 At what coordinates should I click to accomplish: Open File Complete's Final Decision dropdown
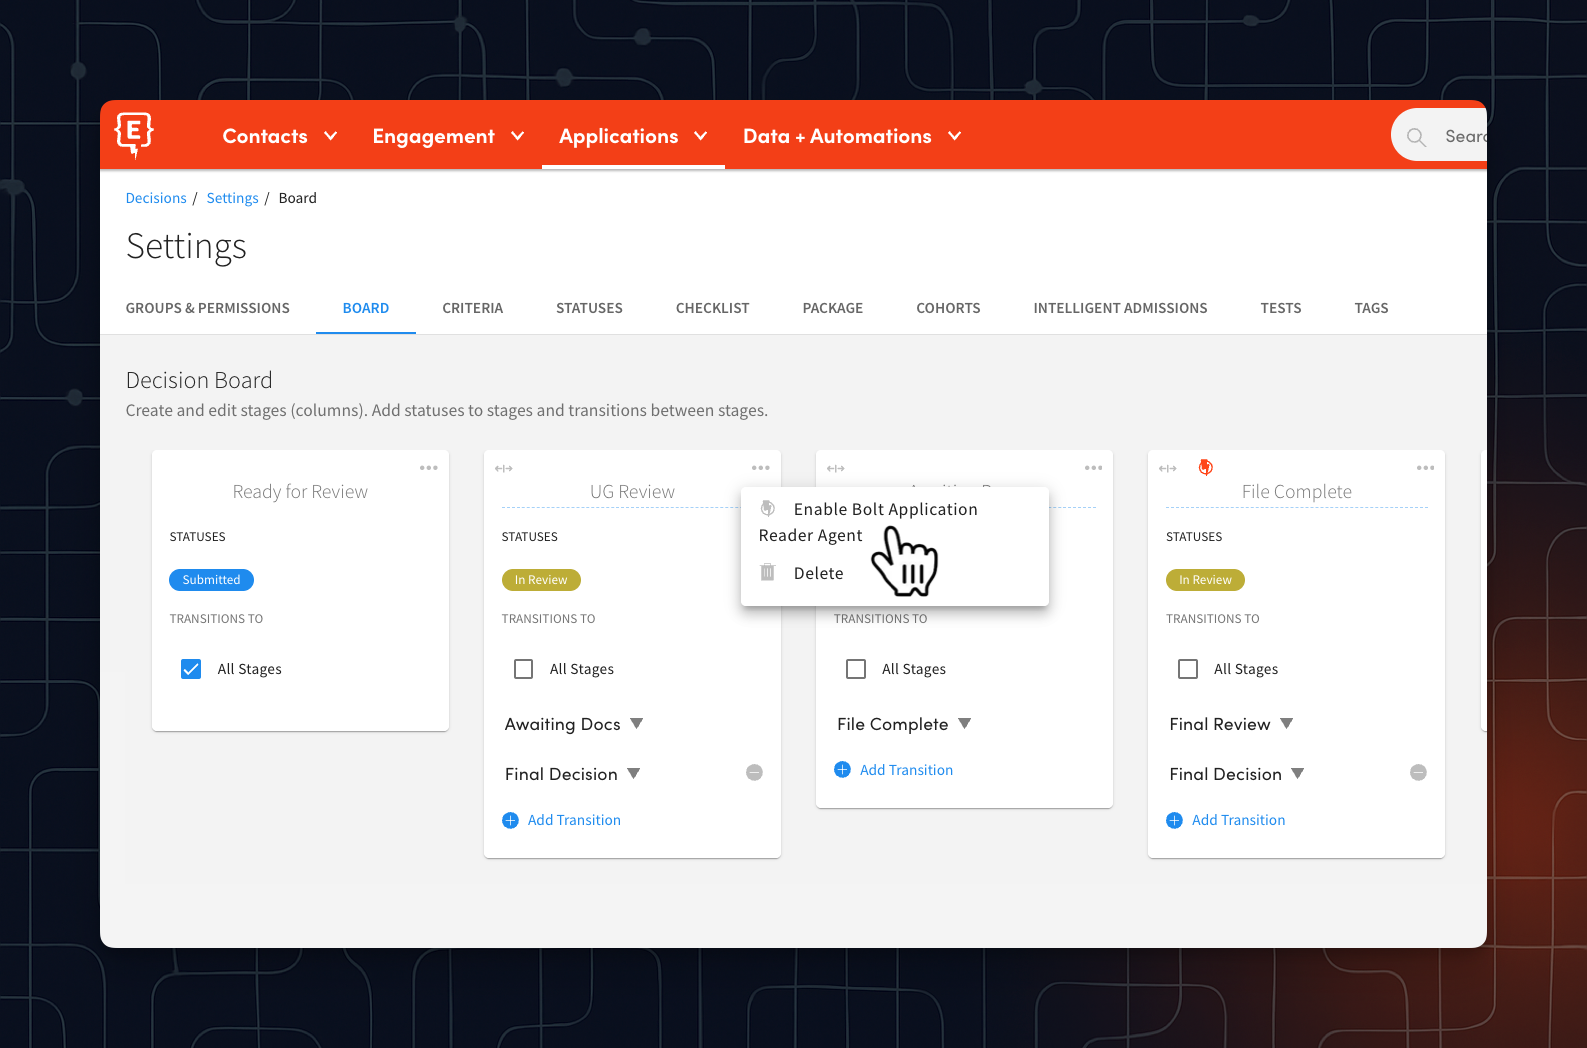point(1237,774)
